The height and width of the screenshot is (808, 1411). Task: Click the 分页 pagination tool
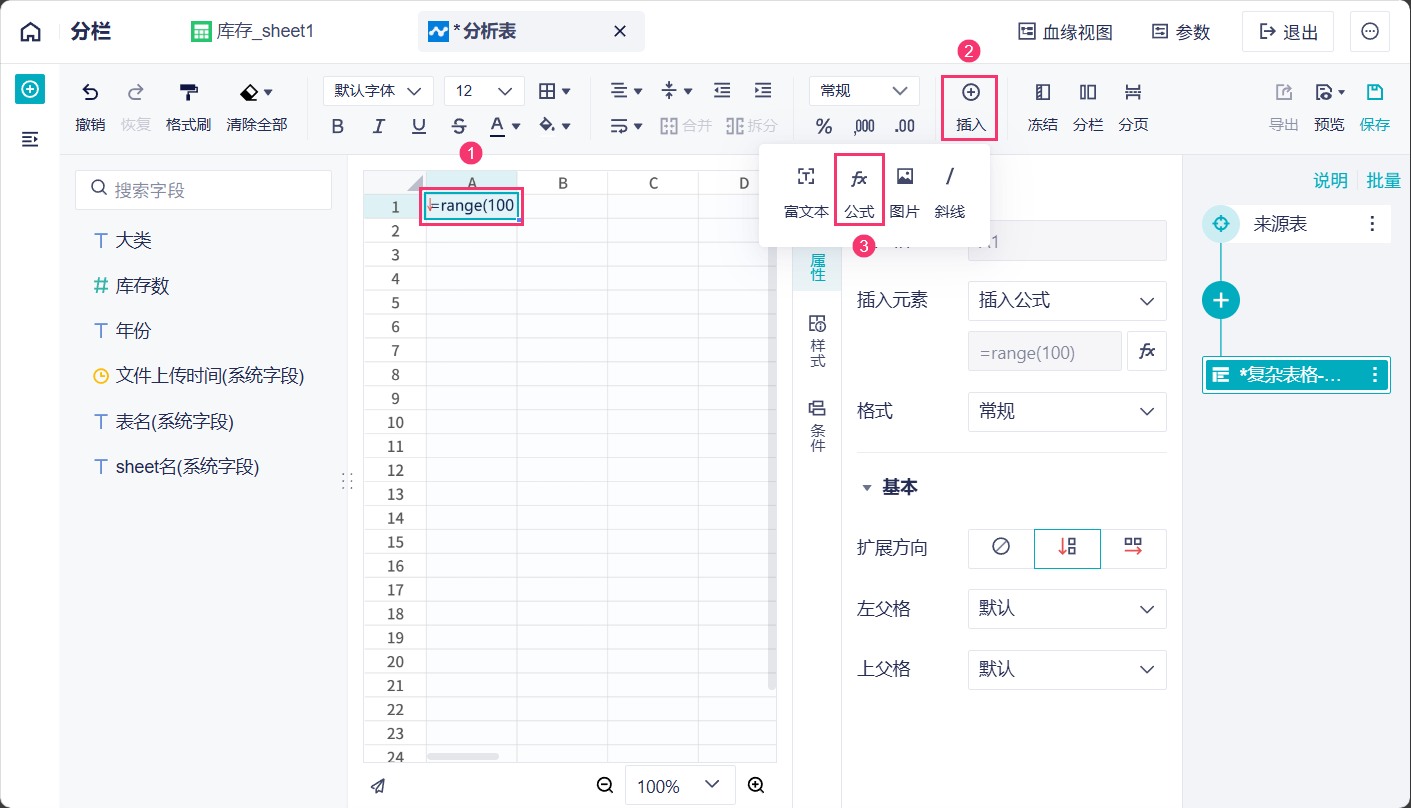pos(1133,108)
